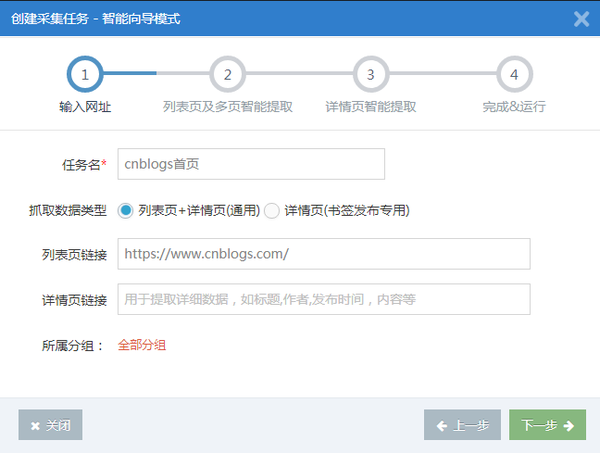Open the 全部分组 group selector
This screenshot has width=600, height=453.
pos(142,345)
